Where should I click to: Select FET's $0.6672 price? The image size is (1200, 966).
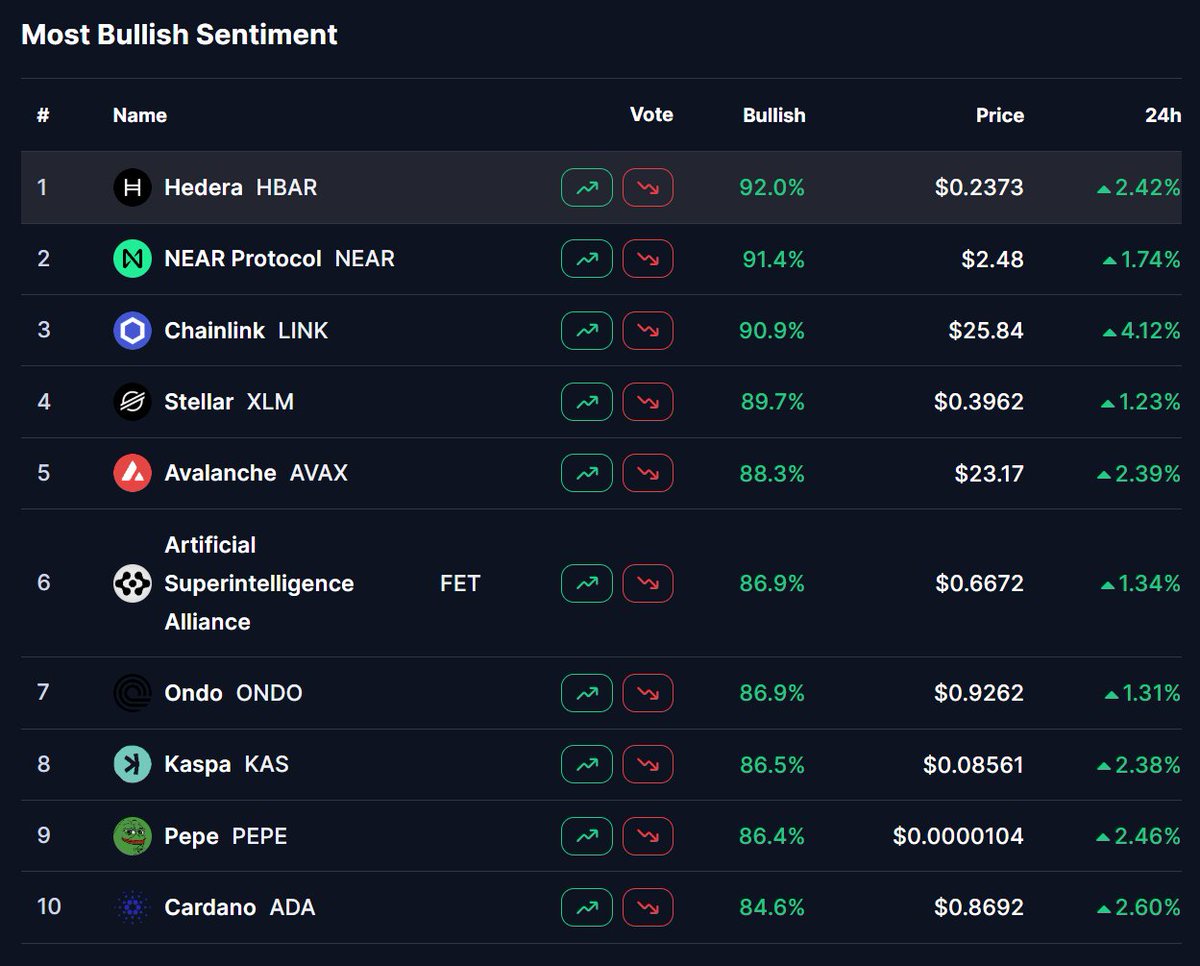pos(980,583)
